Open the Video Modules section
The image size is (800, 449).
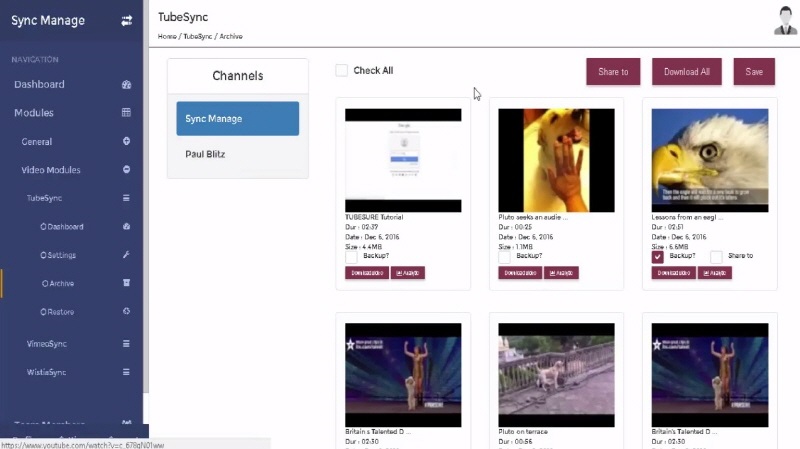[51, 170]
